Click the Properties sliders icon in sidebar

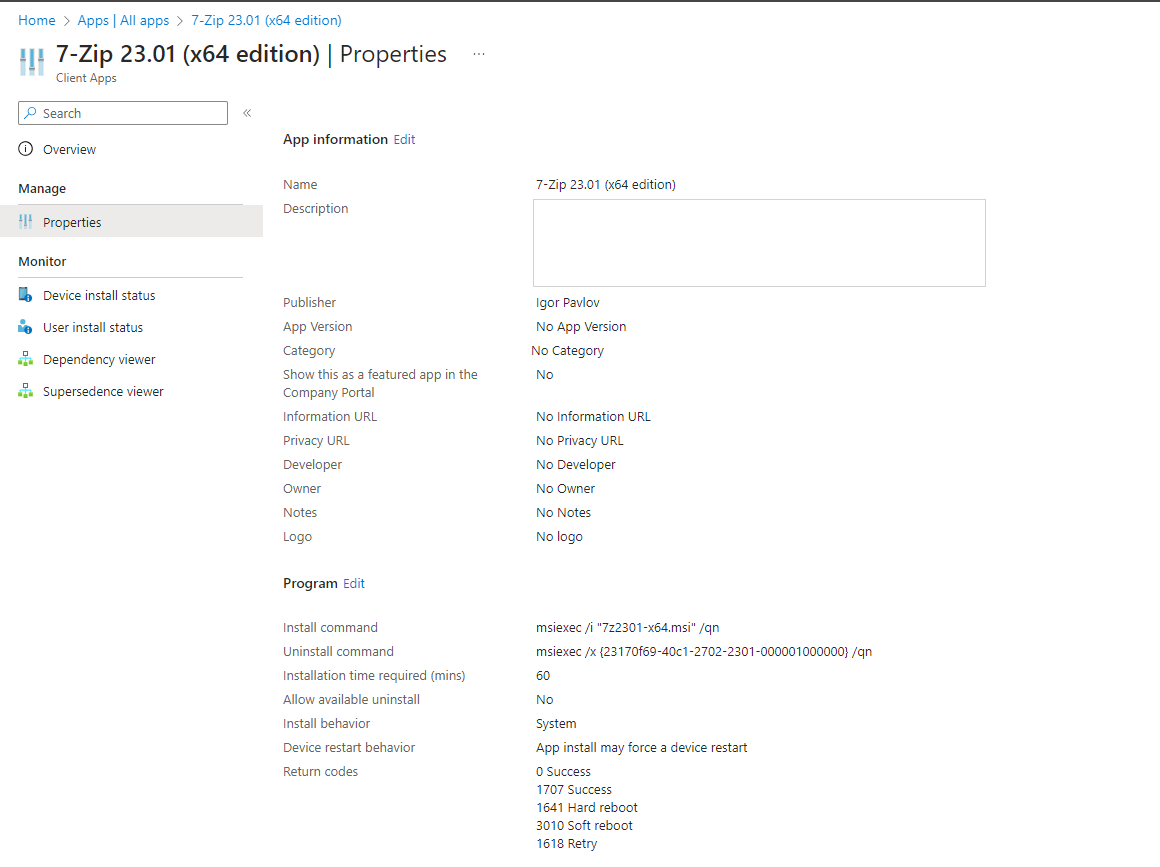pos(26,222)
